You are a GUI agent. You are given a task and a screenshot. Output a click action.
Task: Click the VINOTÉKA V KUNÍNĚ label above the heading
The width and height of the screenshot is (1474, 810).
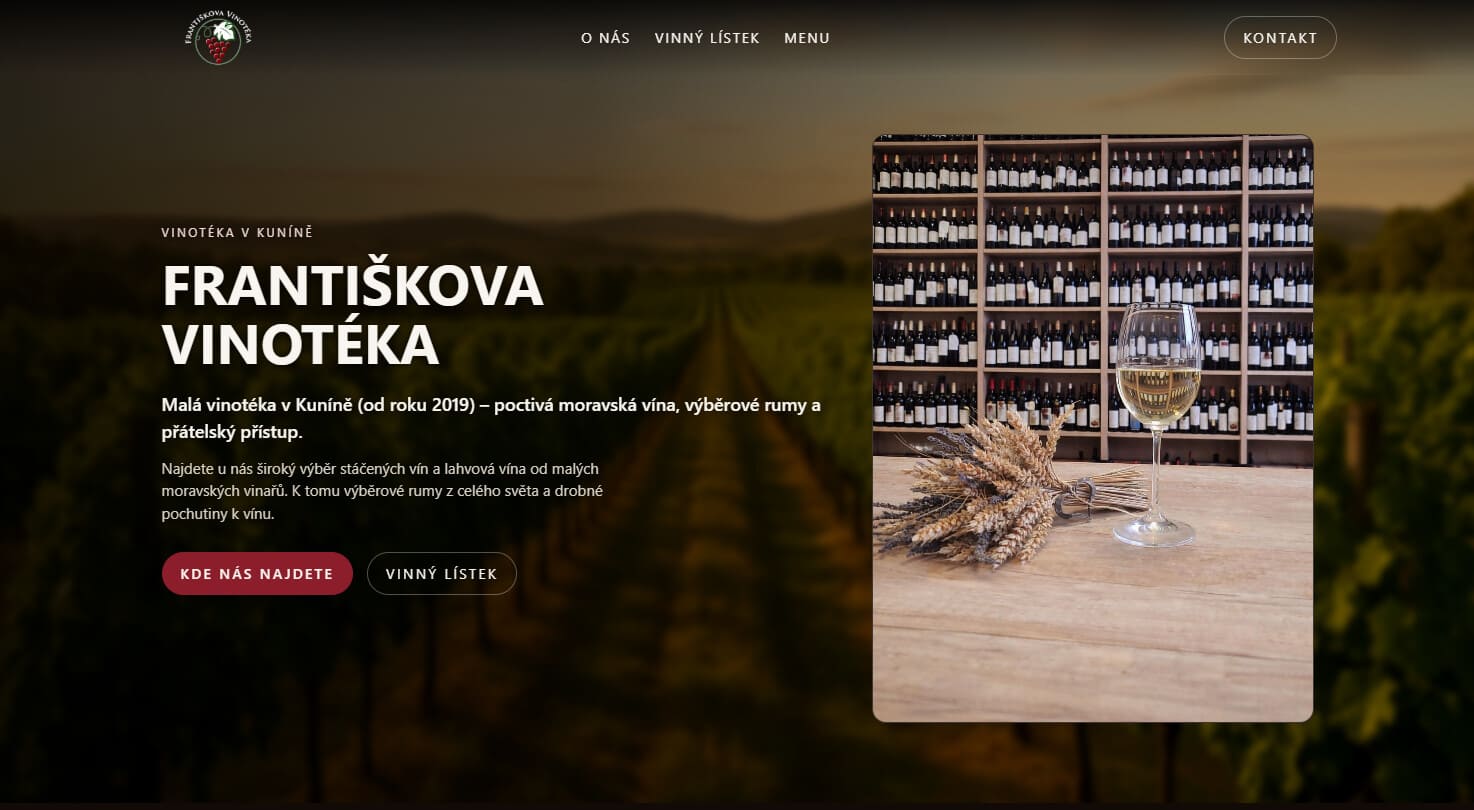(x=237, y=233)
